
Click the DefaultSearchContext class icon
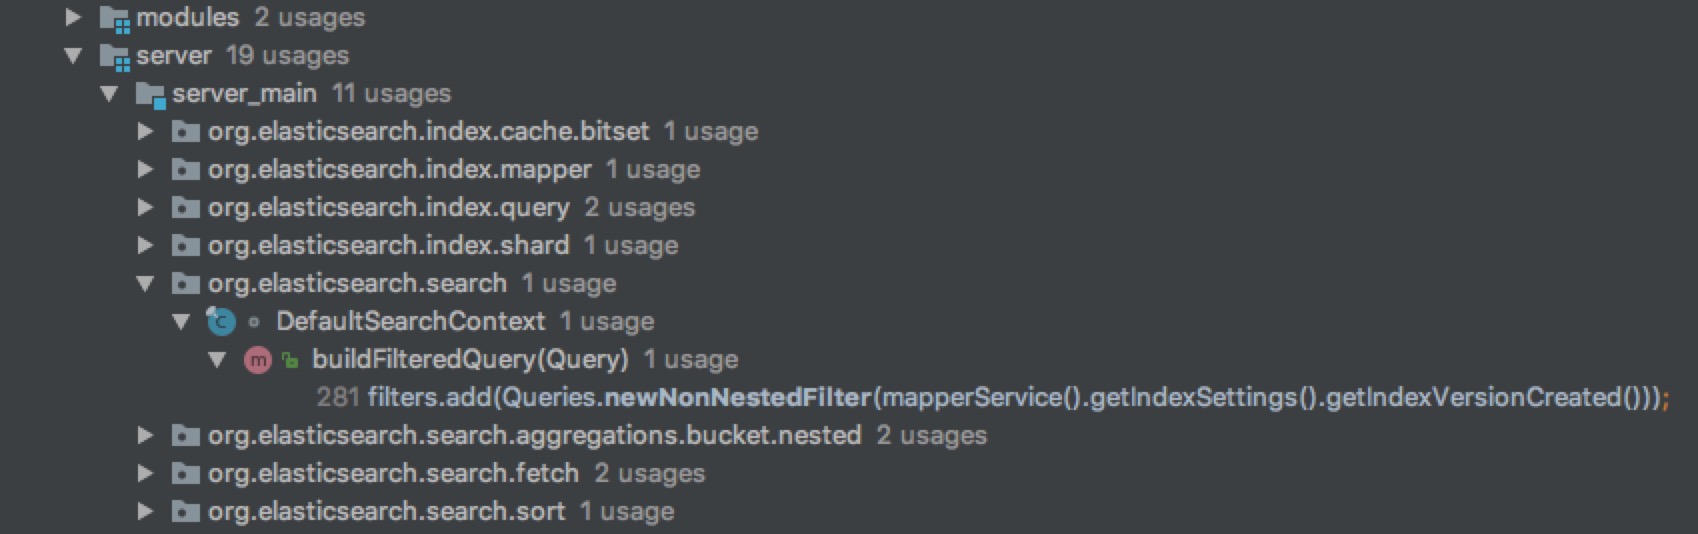click(221, 322)
